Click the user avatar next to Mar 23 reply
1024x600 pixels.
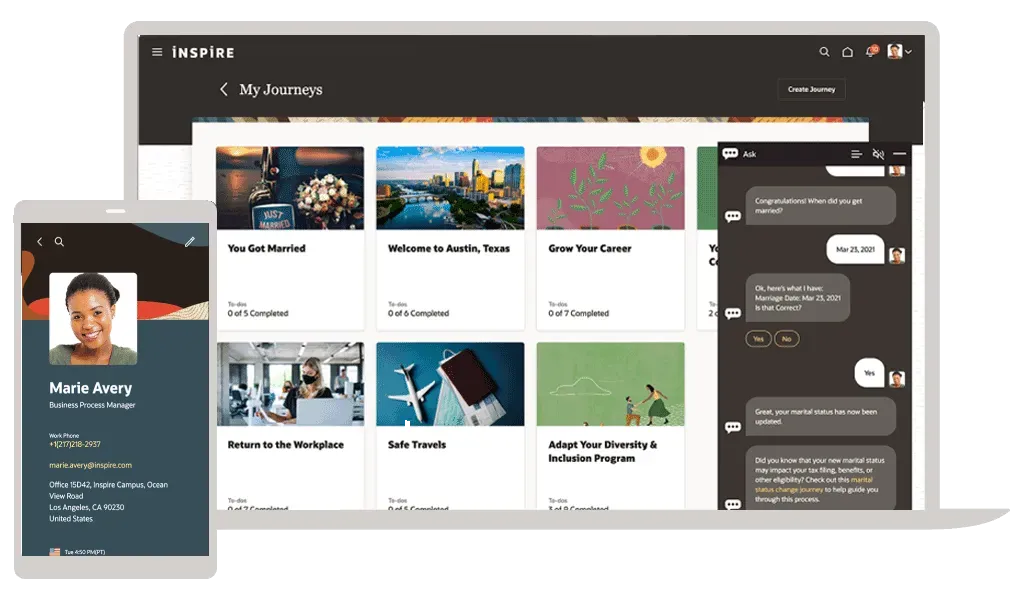pyautogui.click(x=897, y=255)
